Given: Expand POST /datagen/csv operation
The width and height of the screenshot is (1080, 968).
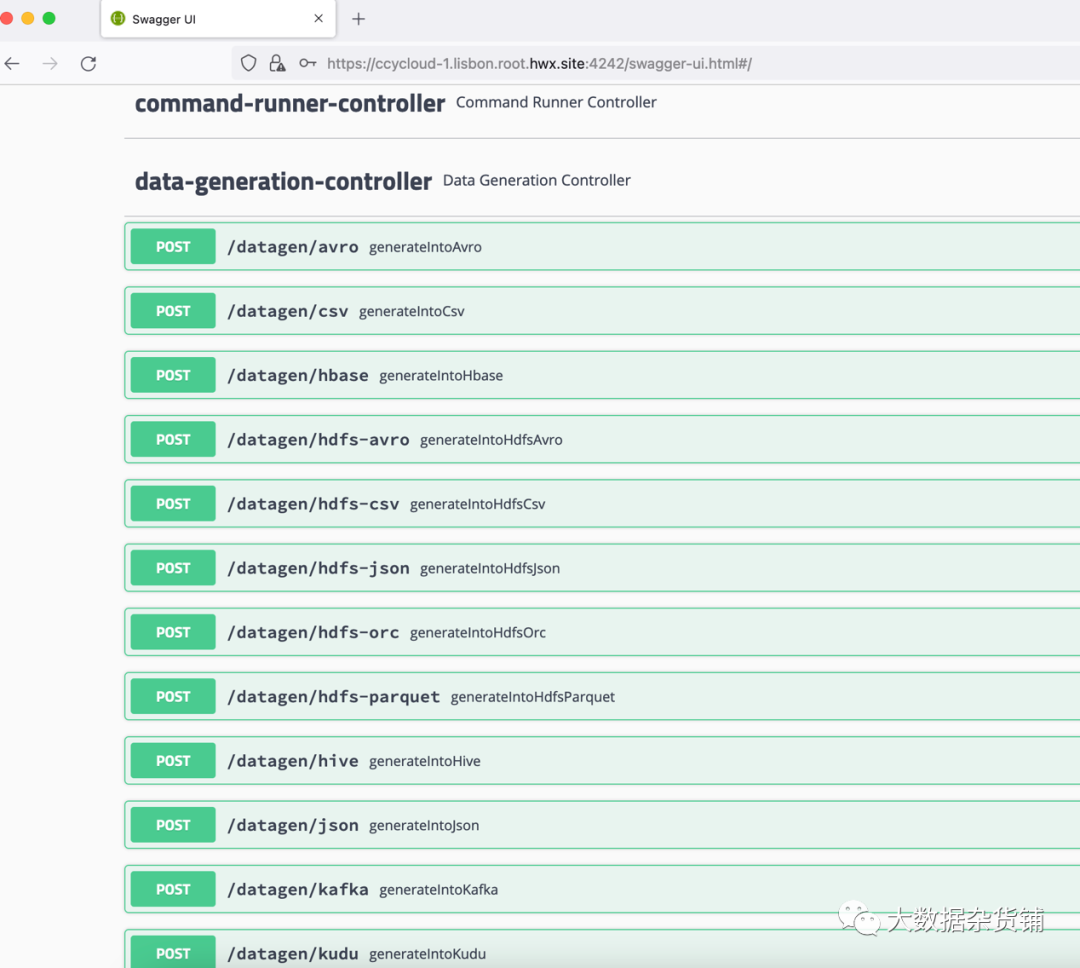Looking at the screenshot, I should click(x=602, y=311).
